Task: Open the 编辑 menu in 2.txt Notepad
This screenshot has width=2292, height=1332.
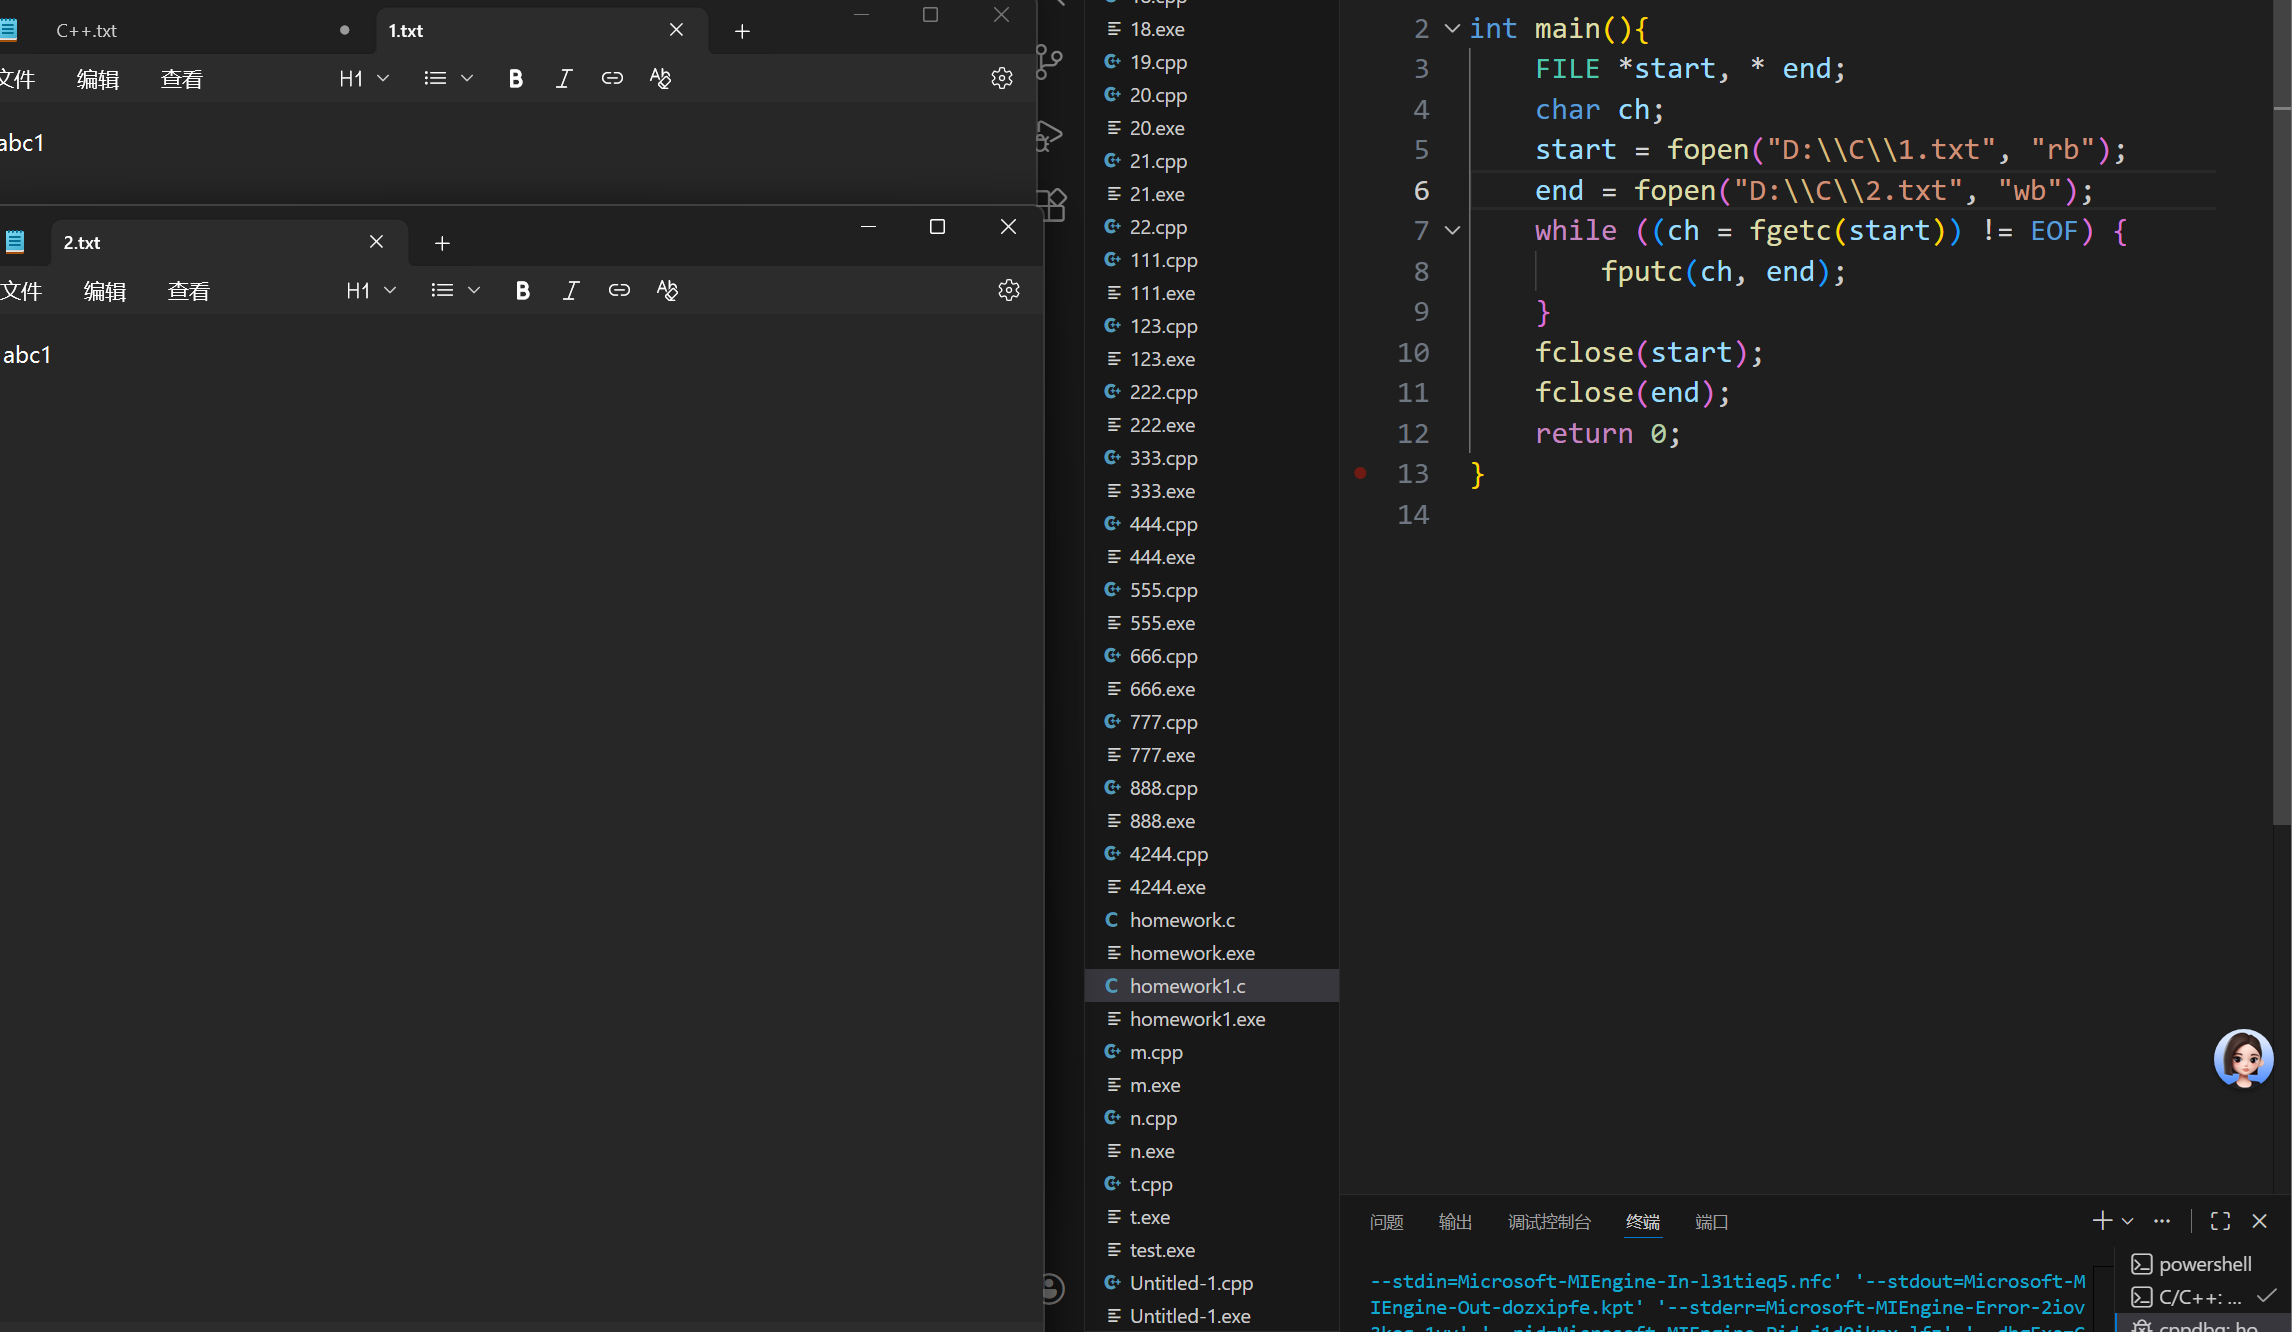Action: coord(105,291)
